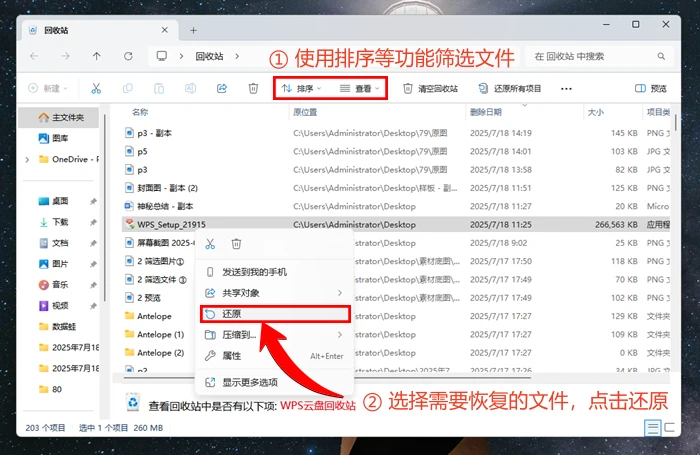Click the Rename icon in the toolbar
Screen dimensions: 700x455
190,88
